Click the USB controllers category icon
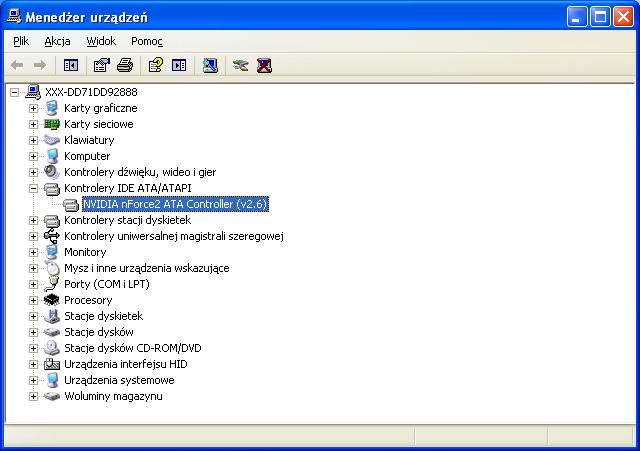640x451 pixels. click(52, 236)
